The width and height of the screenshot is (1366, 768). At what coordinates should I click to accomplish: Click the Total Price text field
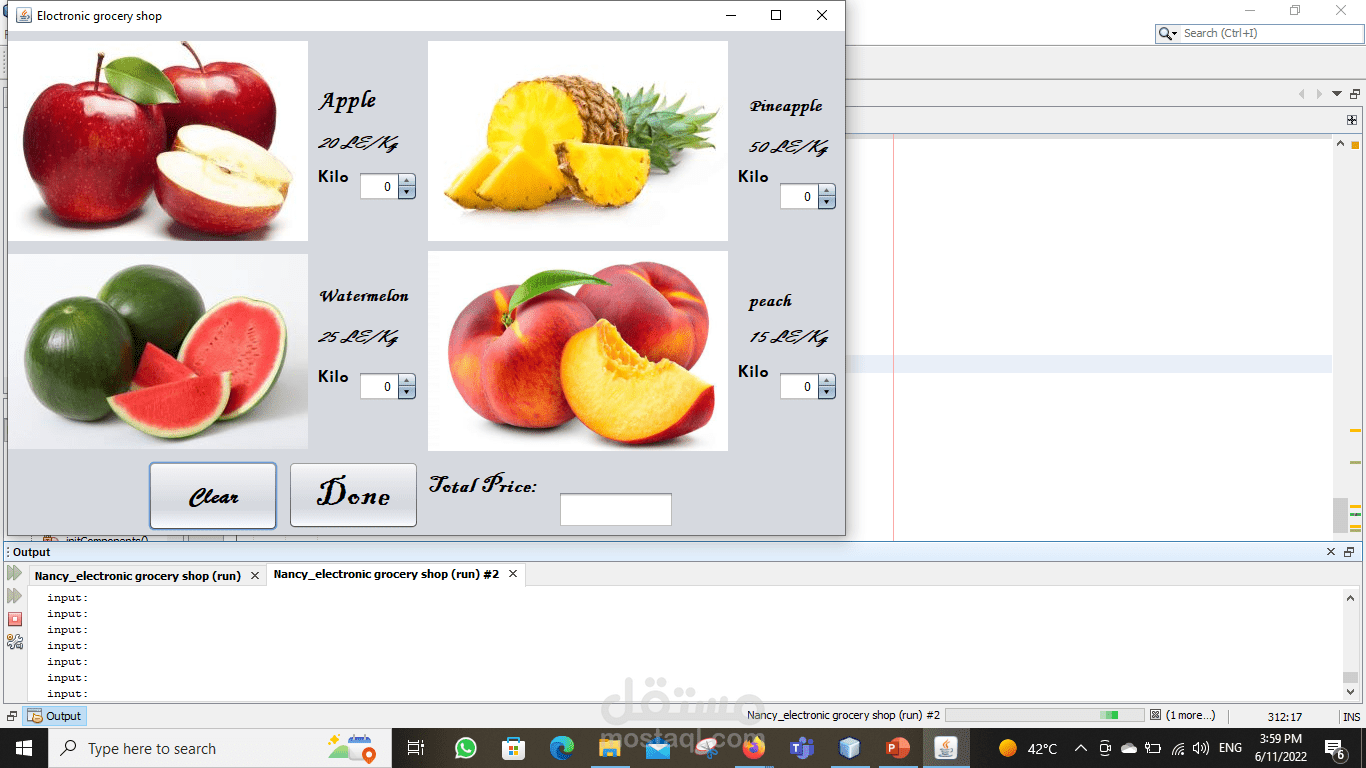tap(615, 509)
